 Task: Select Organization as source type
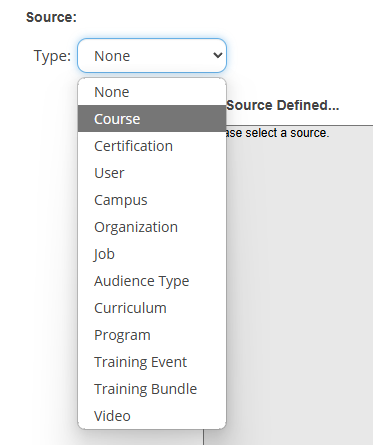(x=152, y=227)
